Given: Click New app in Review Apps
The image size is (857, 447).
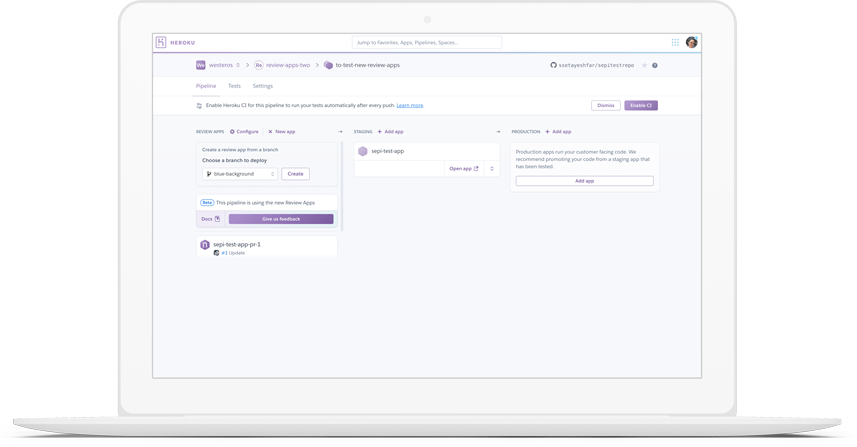Looking at the screenshot, I should click(x=282, y=132).
